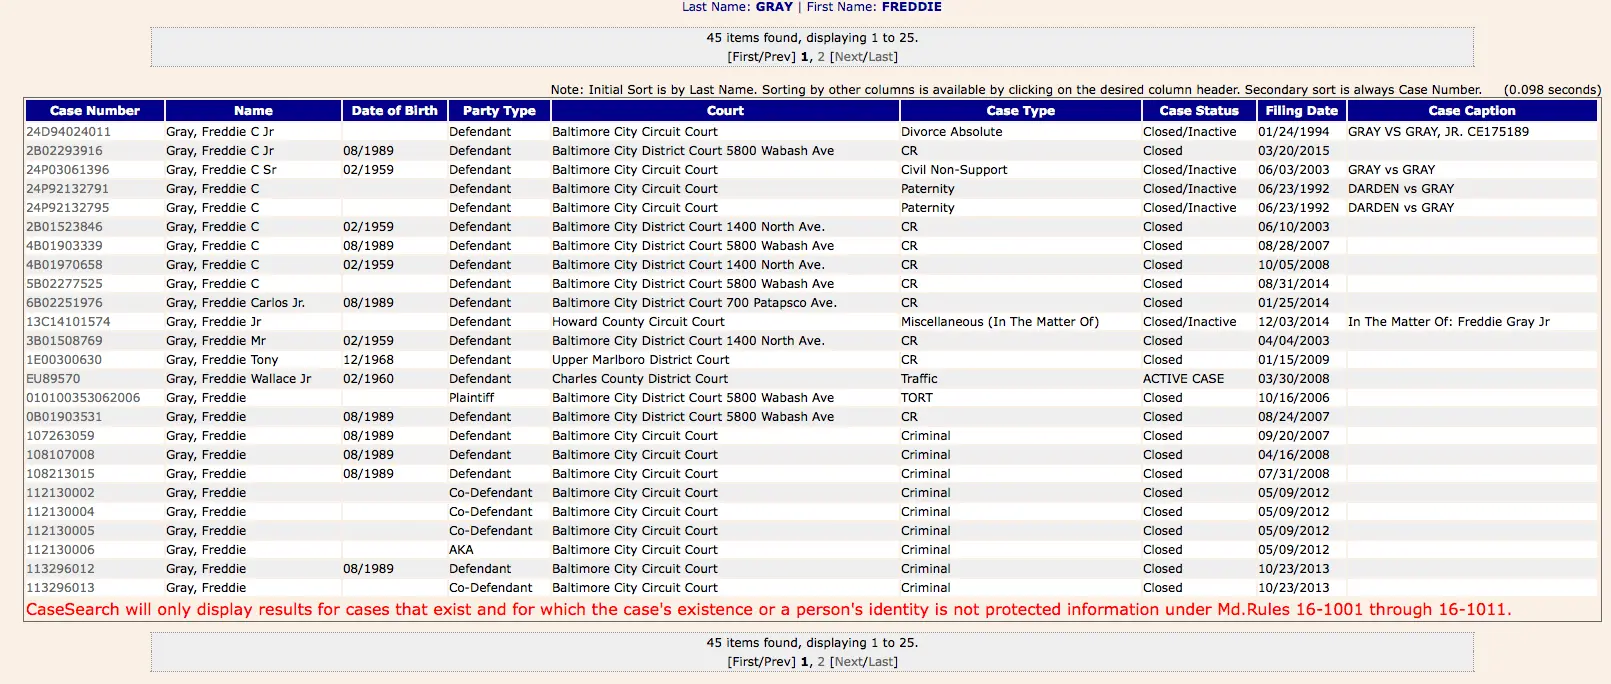The width and height of the screenshot is (1611, 684).
Task: Click caption GRAY VS GRAY, JR. CE175189
Action: (1438, 132)
